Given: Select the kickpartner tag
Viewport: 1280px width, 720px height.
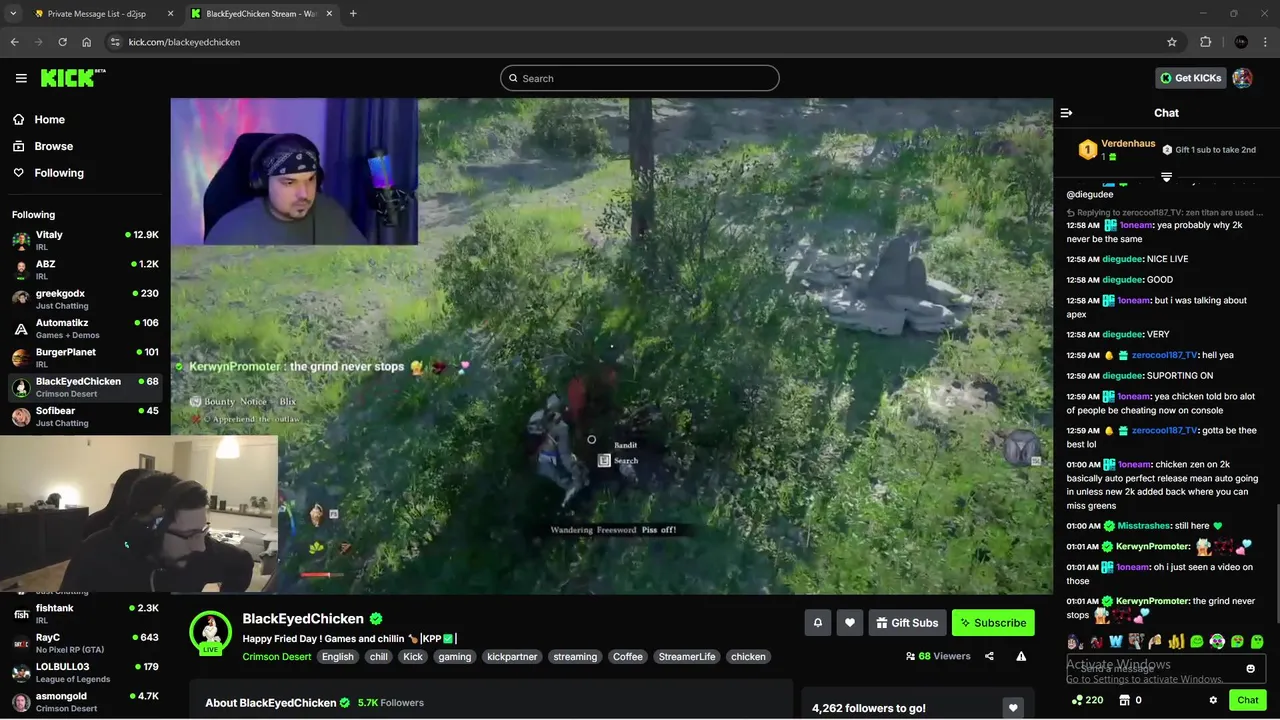Looking at the screenshot, I should 512,657.
